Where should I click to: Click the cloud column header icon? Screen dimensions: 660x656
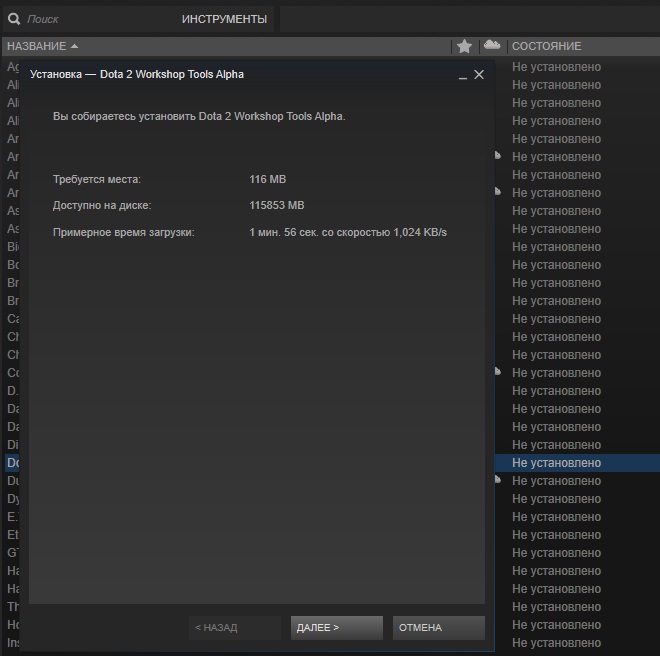coord(491,46)
